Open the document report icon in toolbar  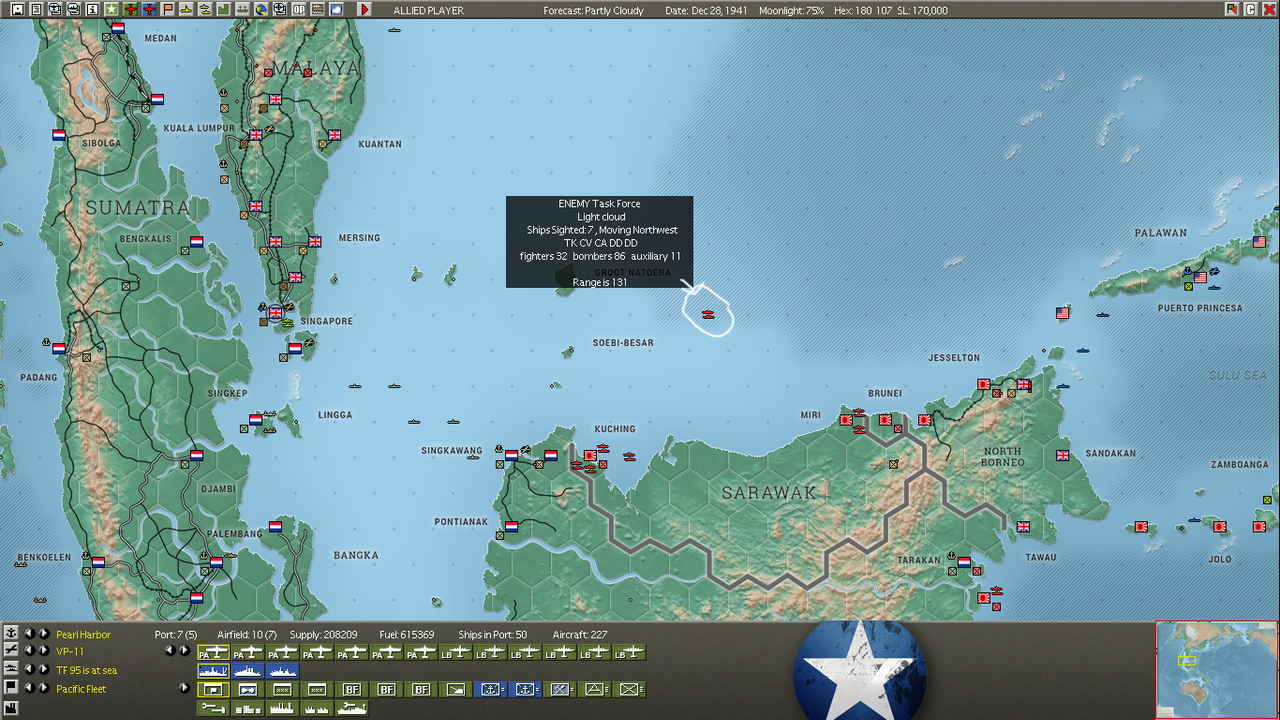[x=36, y=9]
